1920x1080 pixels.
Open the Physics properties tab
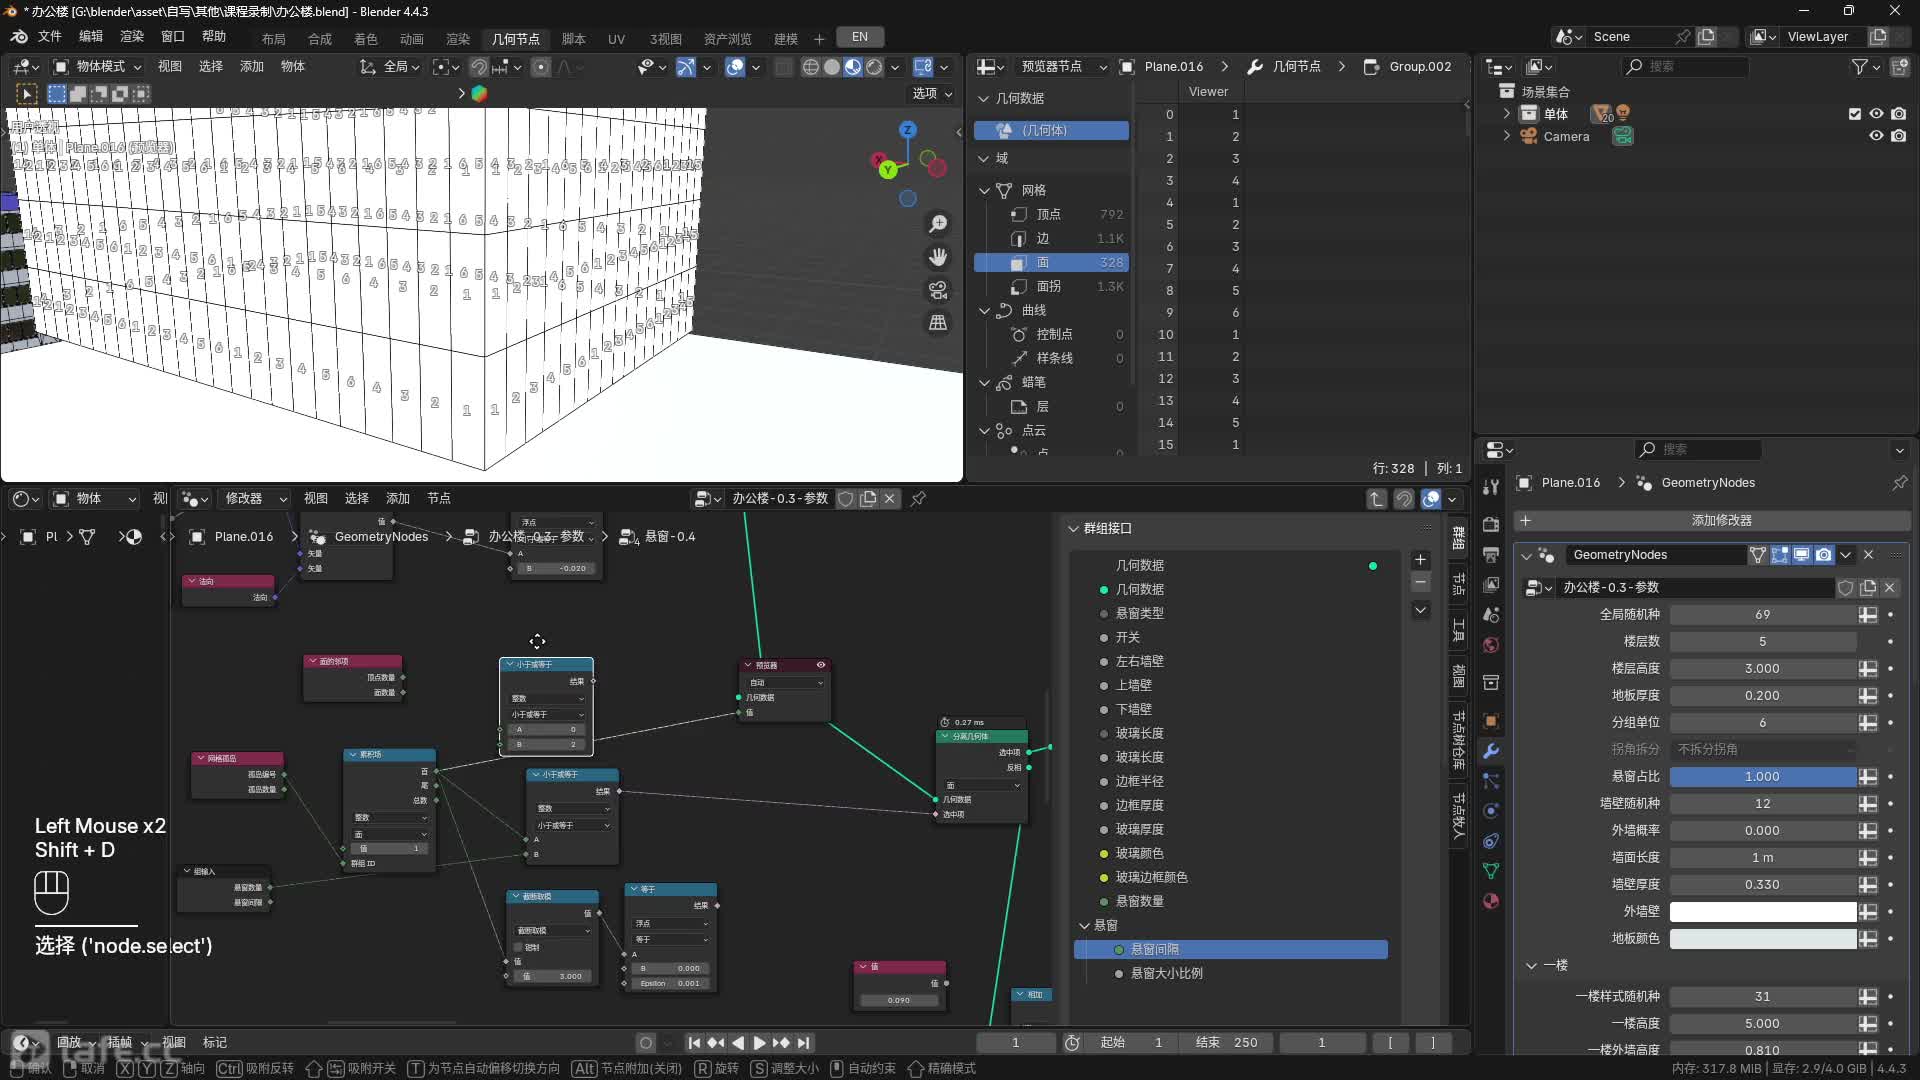(1491, 811)
